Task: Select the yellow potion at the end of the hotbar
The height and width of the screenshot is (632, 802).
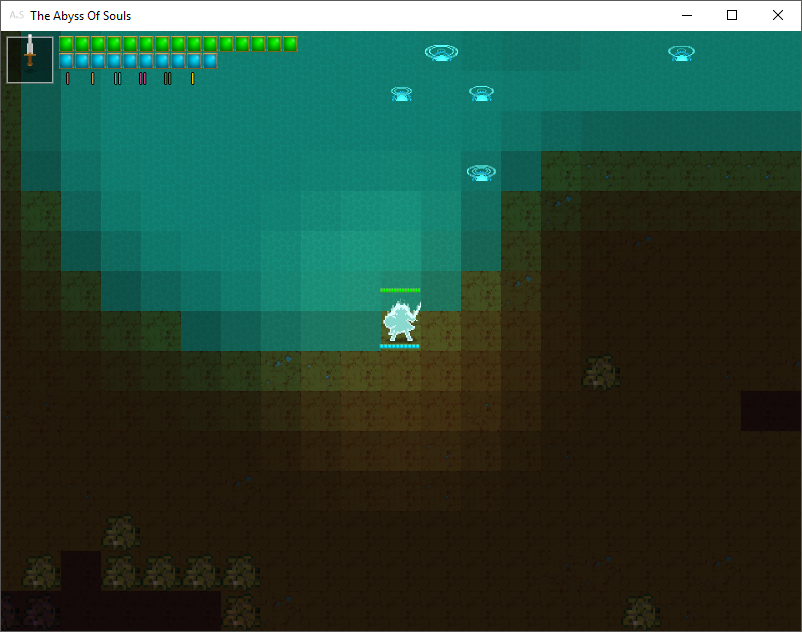Action: tap(192, 78)
